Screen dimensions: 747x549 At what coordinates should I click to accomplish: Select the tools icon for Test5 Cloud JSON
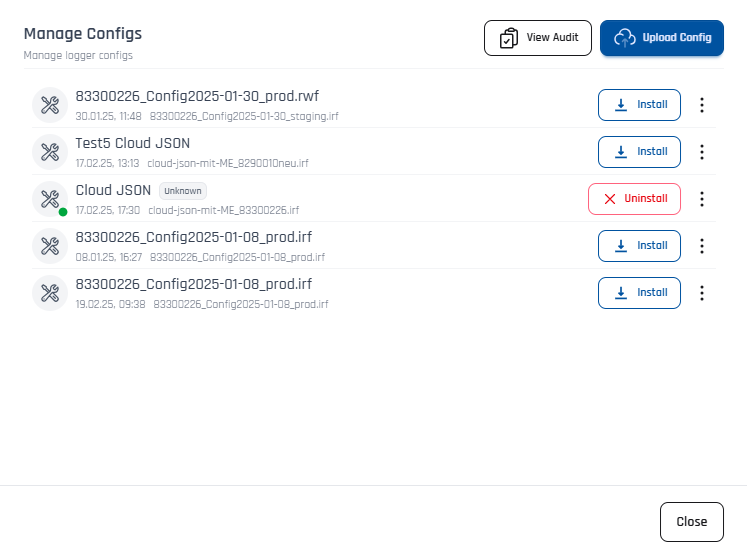(x=49, y=152)
